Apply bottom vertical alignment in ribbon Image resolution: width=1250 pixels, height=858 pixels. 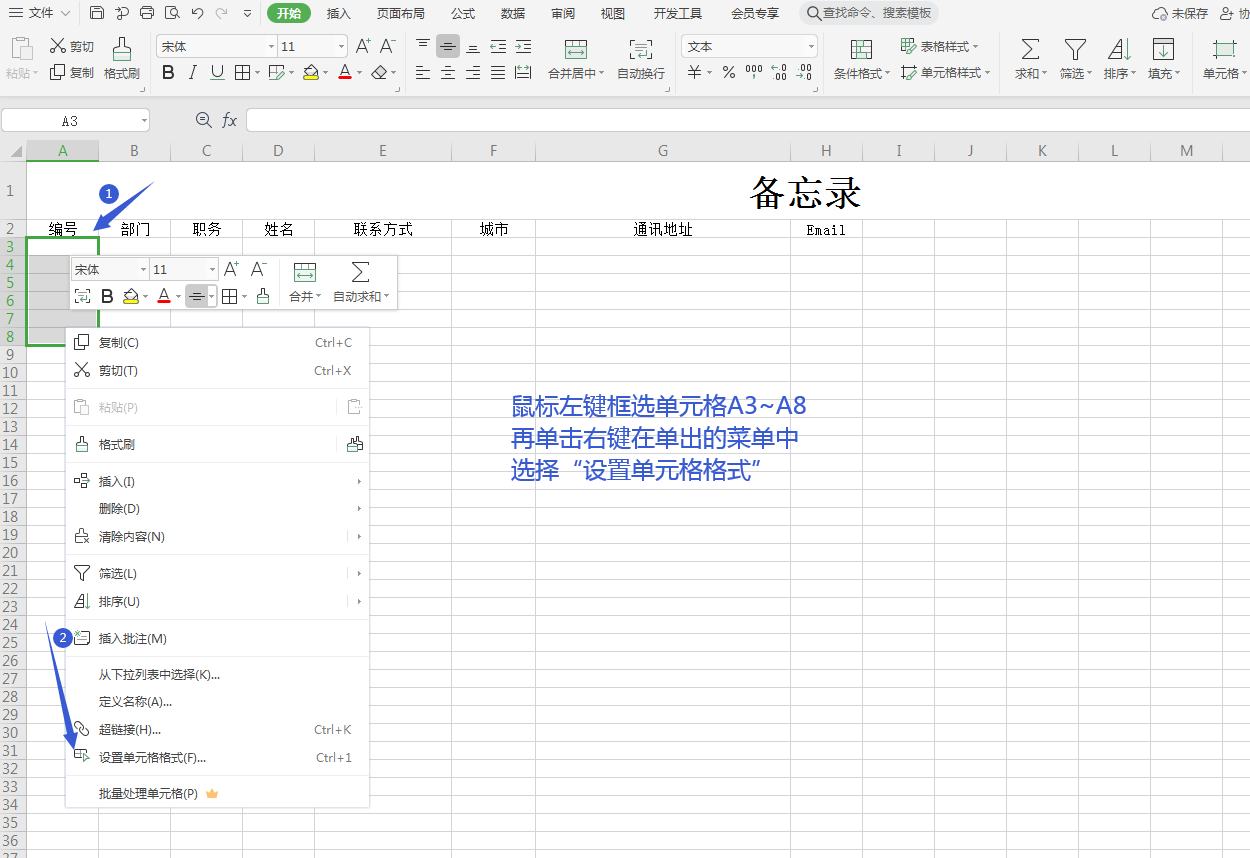coord(473,46)
